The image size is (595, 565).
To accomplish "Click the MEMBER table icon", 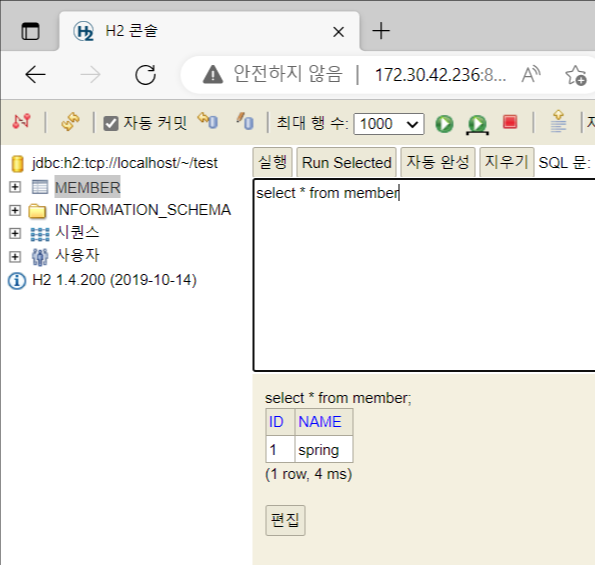I will [x=40, y=187].
